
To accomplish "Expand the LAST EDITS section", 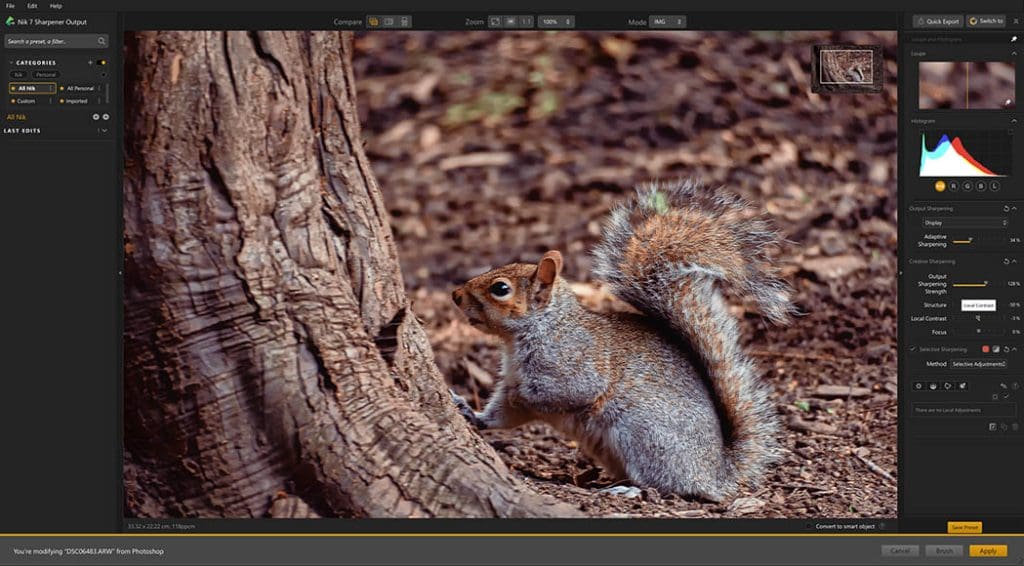I will pos(104,131).
